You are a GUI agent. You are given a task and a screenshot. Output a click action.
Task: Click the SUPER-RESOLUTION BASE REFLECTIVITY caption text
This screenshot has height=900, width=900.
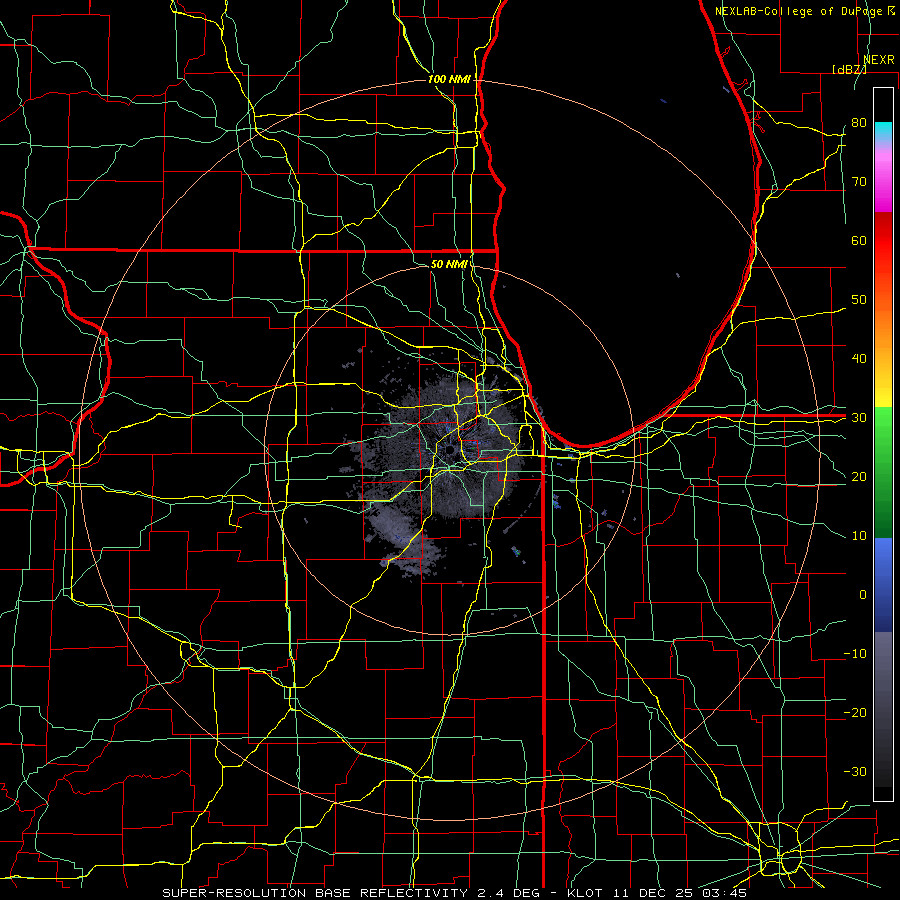coord(315,893)
